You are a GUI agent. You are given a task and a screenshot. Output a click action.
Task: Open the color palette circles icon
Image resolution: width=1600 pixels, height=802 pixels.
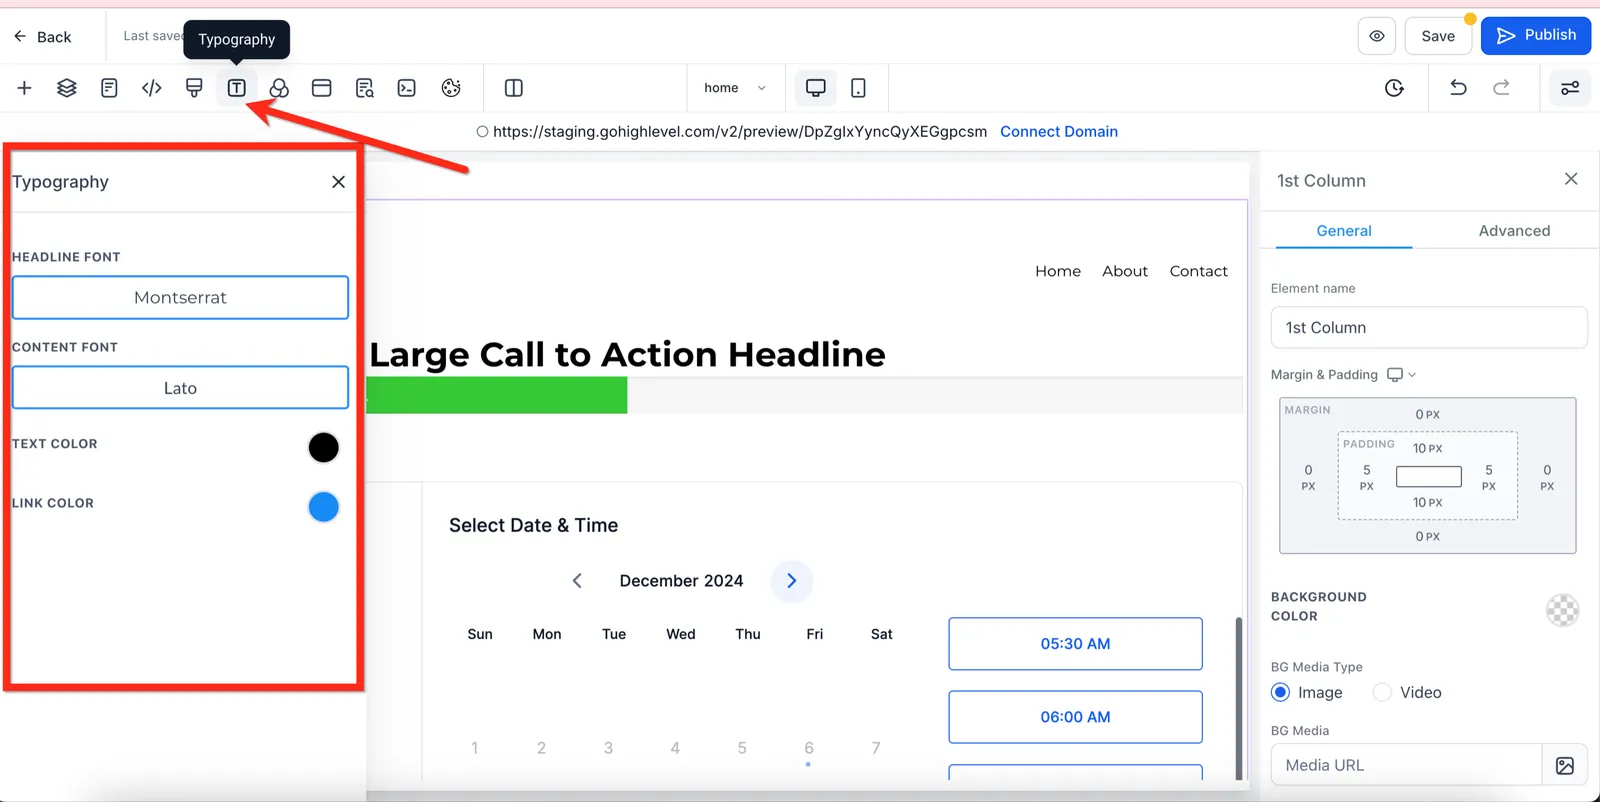pos(279,88)
